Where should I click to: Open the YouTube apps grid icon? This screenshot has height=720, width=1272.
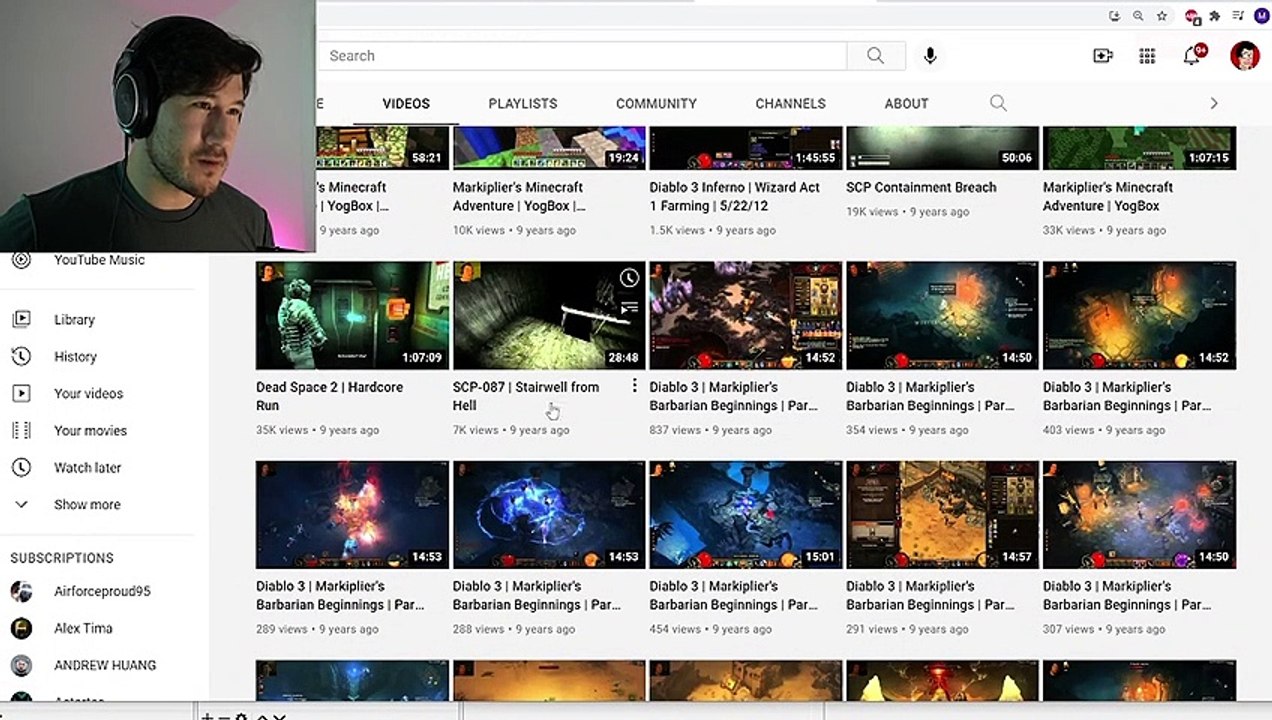pyautogui.click(x=1147, y=56)
